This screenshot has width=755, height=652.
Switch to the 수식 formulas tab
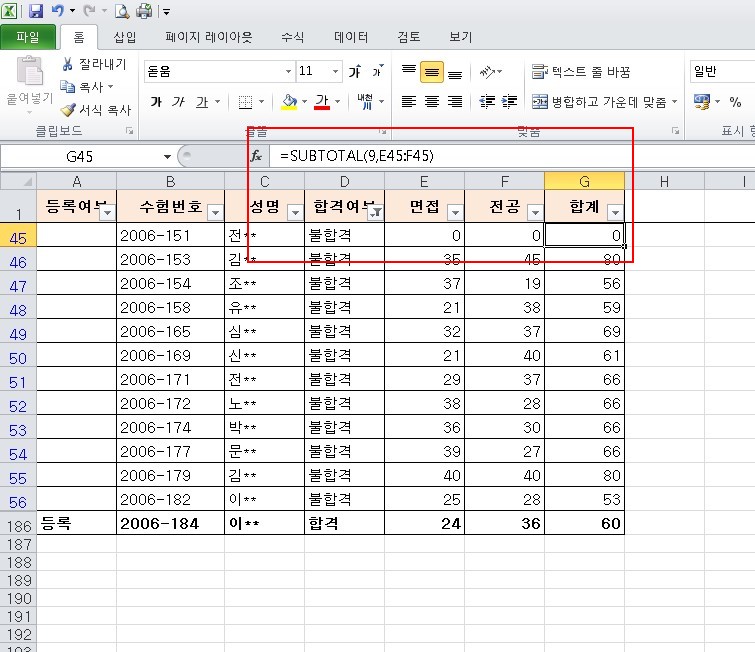pos(292,37)
